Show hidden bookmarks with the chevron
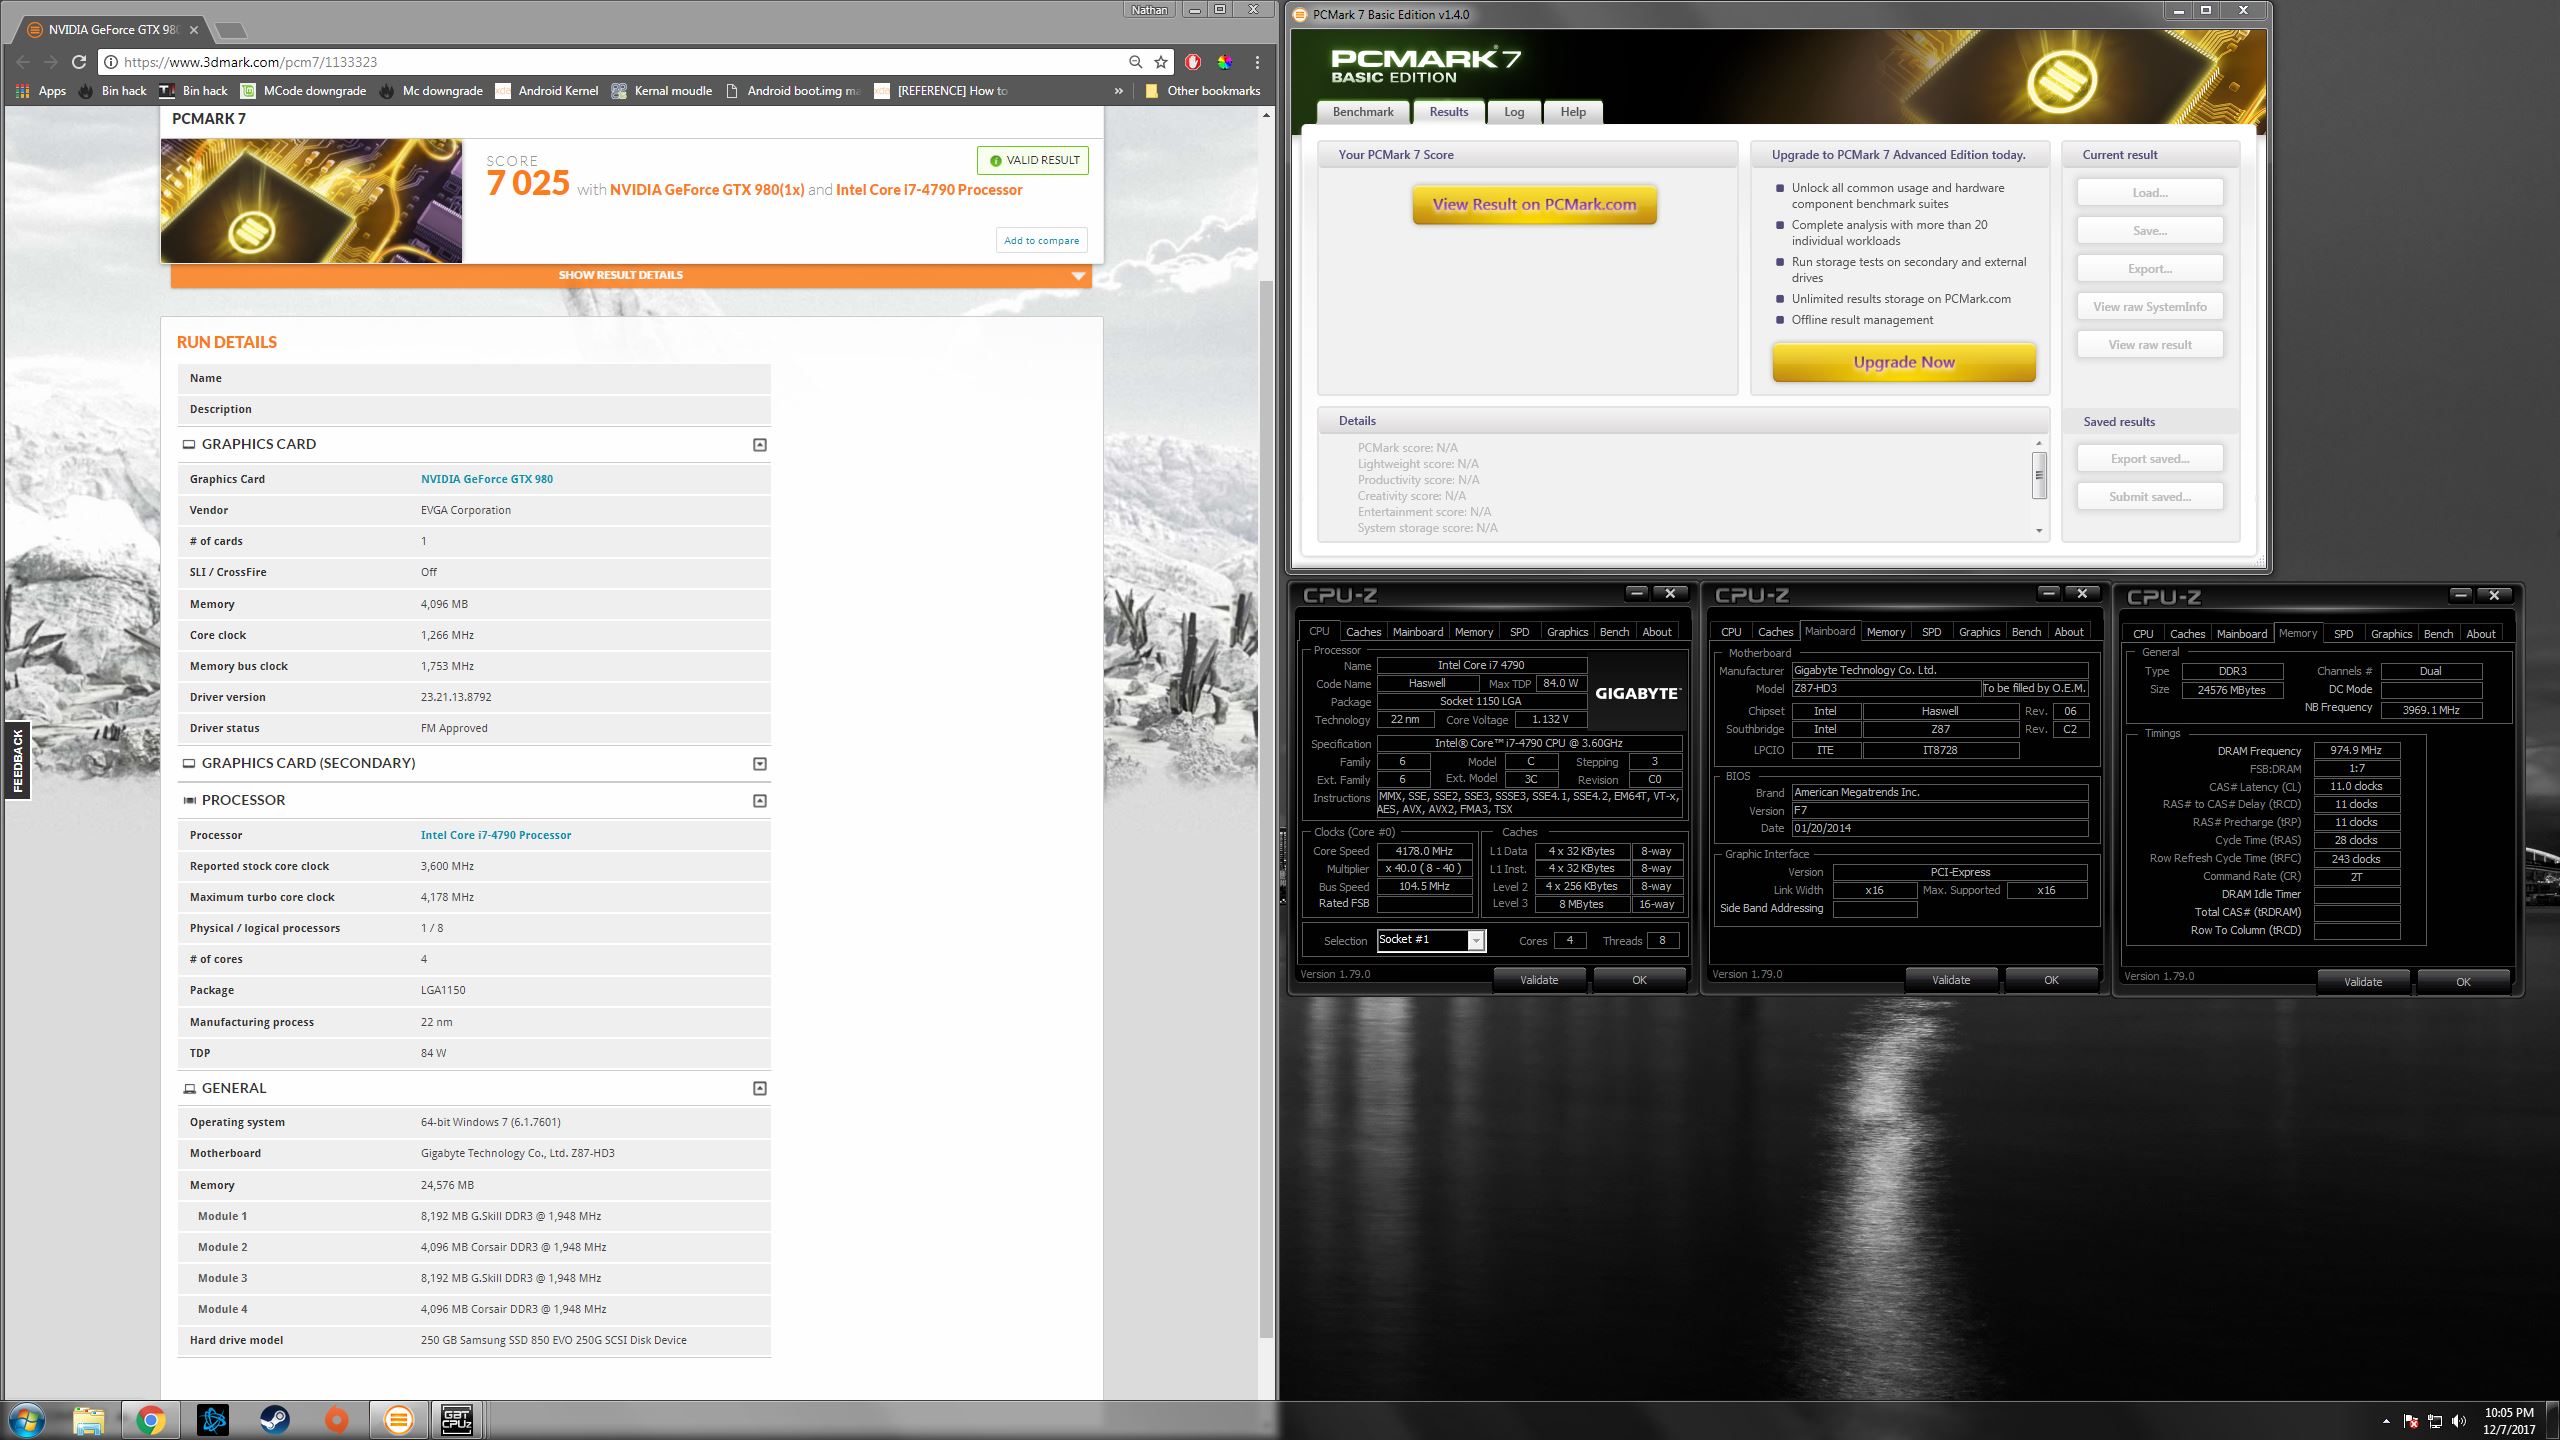This screenshot has width=2560, height=1440. pos(1118,91)
